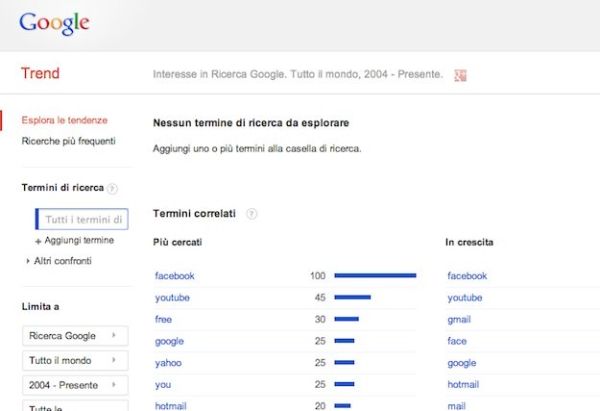Click the Google logo
Viewport: 600px width, 411px height.
click(x=54, y=23)
